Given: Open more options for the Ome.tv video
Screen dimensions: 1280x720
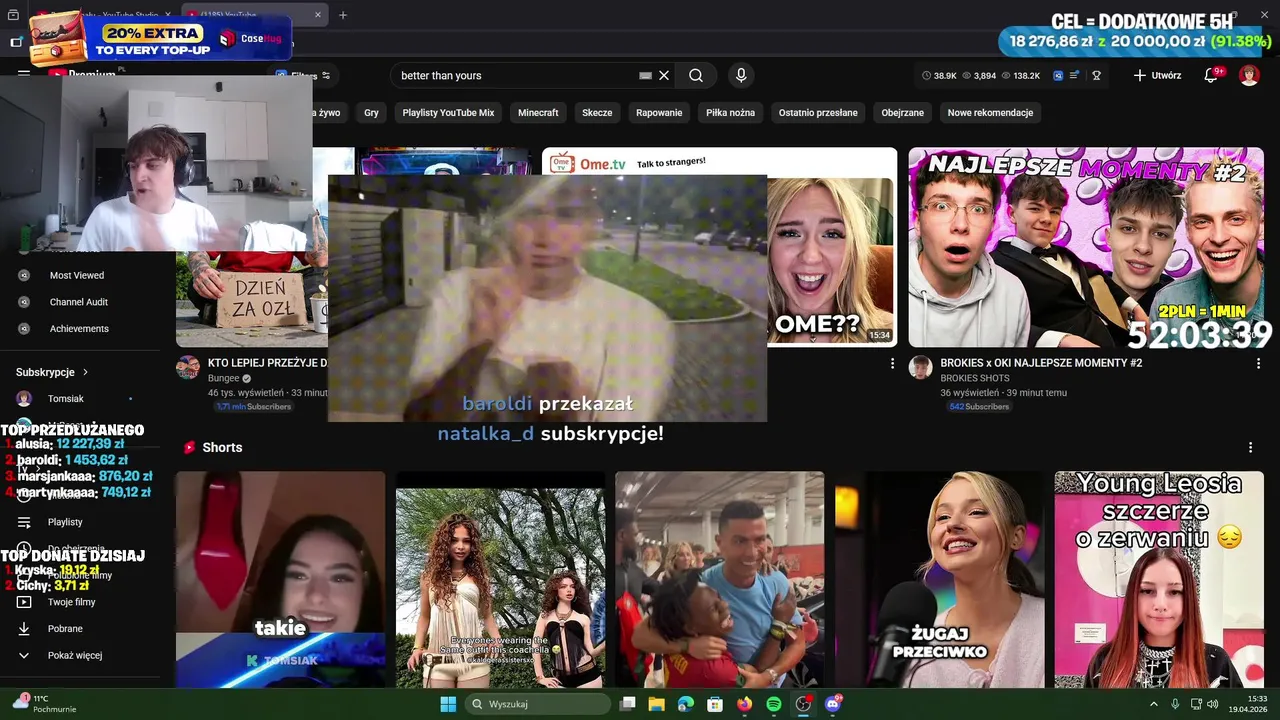Looking at the screenshot, I should (x=892, y=364).
